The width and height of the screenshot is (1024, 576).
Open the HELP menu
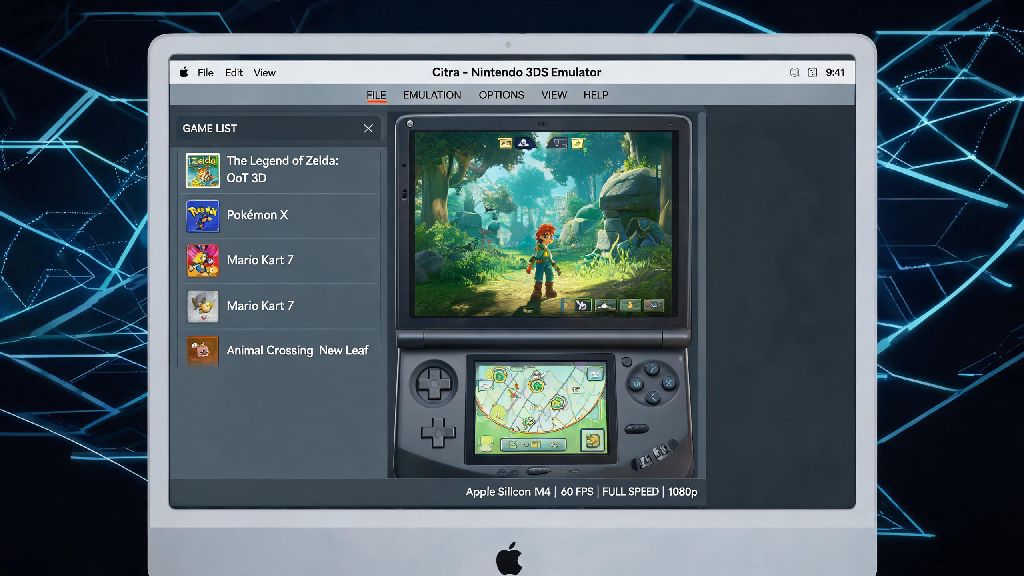click(x=596, y=95)
